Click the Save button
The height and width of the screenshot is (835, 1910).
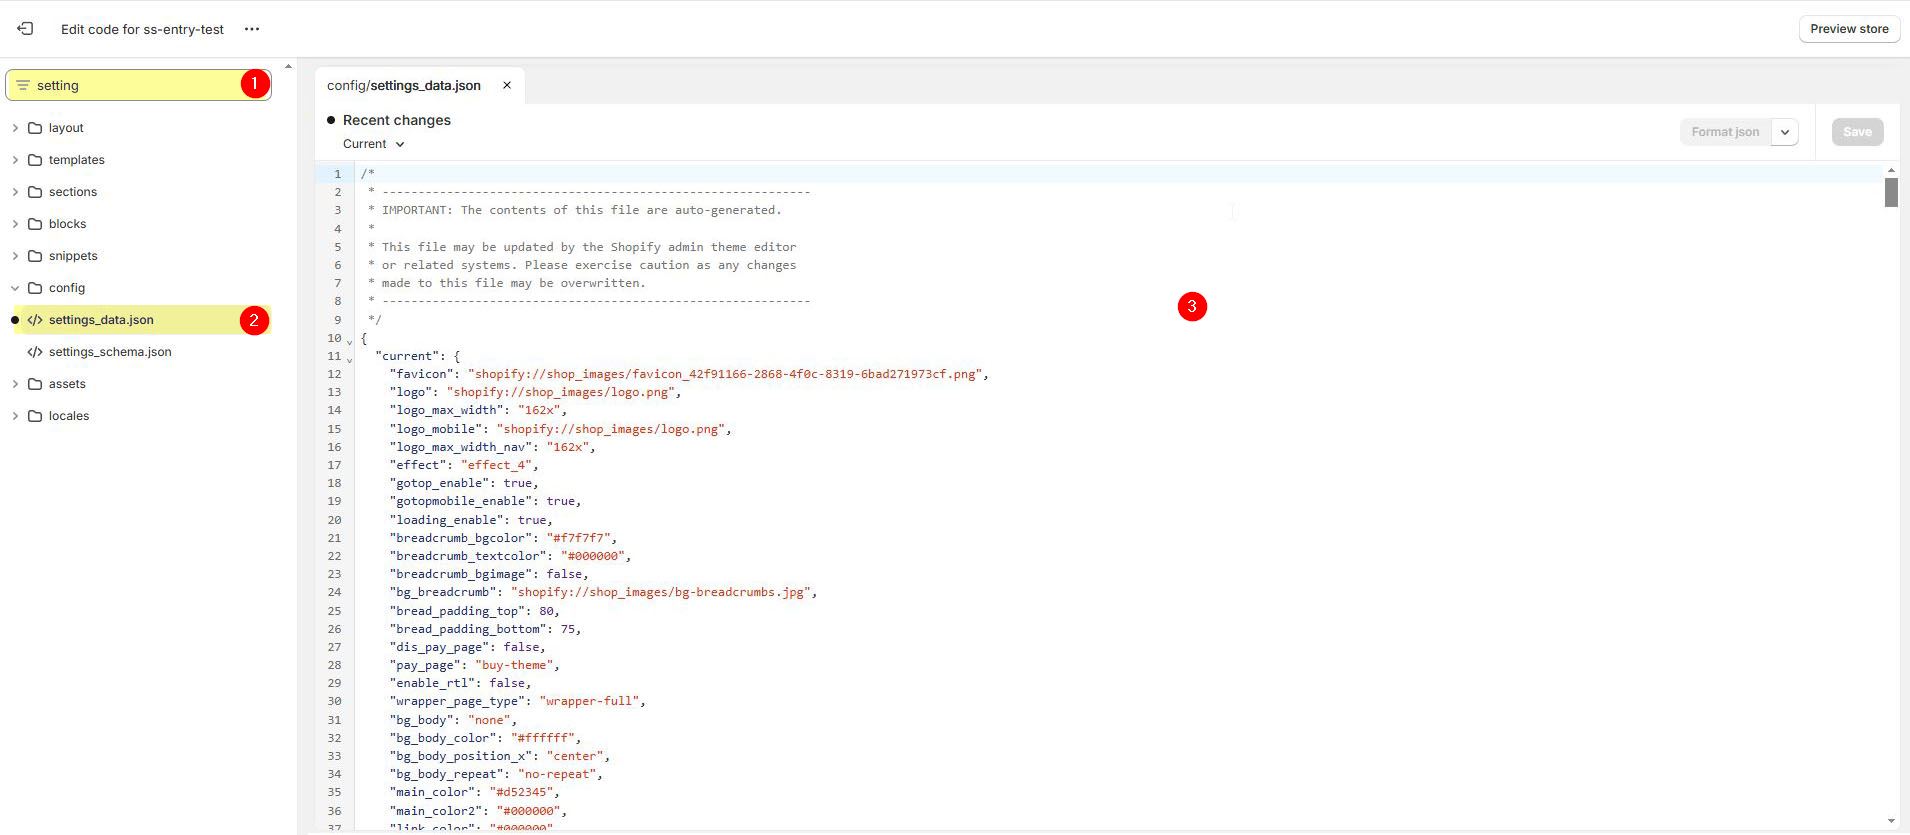1857,132
